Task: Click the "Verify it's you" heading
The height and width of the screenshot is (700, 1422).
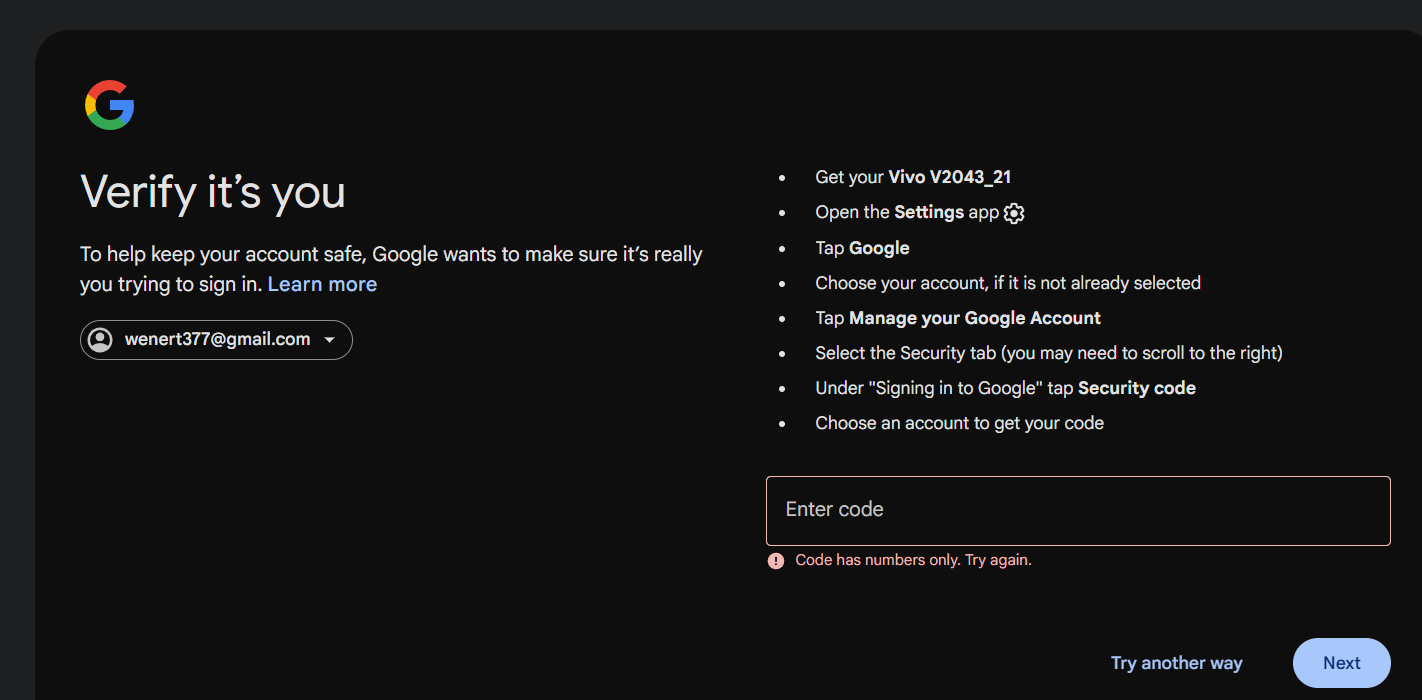Action: pyautogui.click(x=213, y=192)
